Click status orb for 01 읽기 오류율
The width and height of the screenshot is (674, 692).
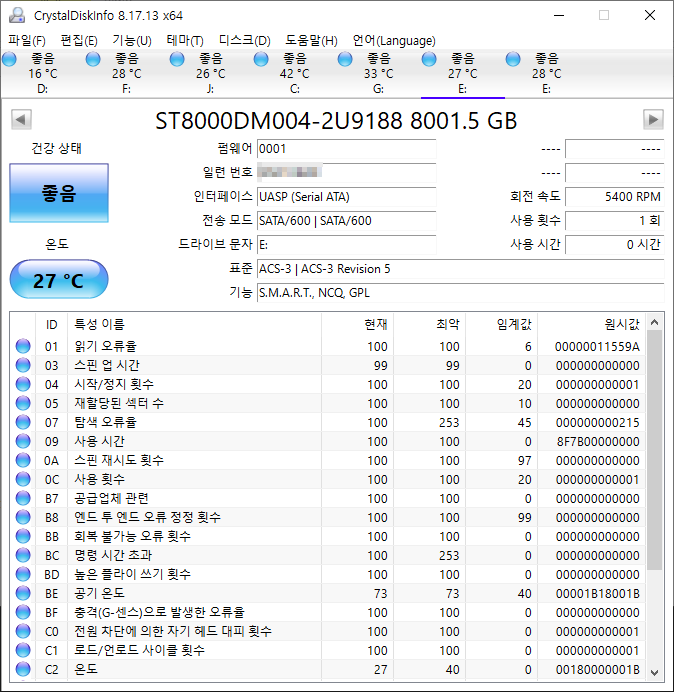[23, 346]
